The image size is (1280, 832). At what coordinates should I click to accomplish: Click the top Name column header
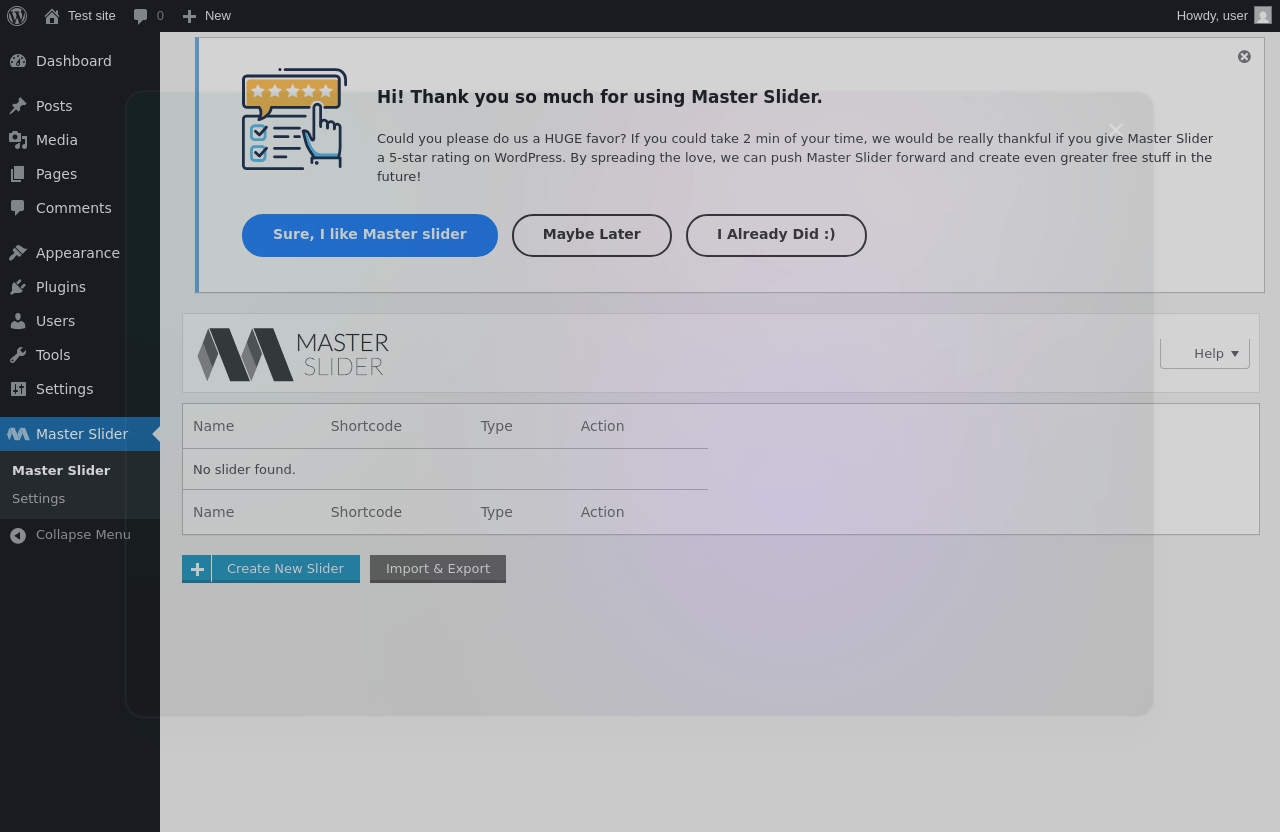[x=213, y=426]
